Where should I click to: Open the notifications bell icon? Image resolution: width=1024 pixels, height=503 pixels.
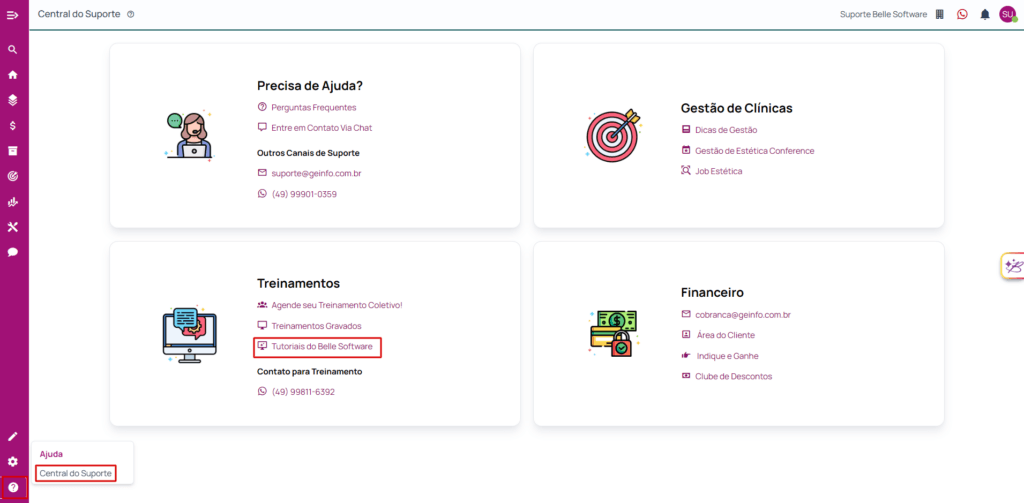tap(985, 14)
